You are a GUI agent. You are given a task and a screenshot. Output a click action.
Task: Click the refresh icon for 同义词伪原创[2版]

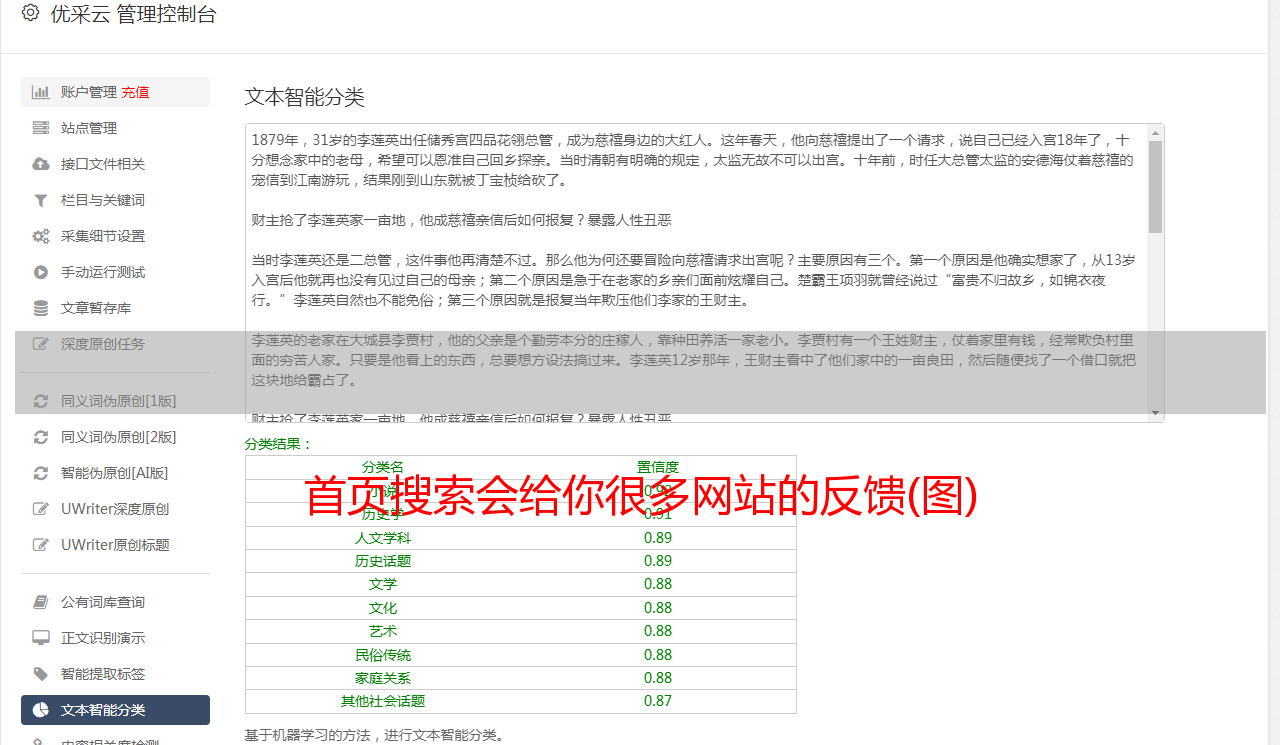coord(41,437)
